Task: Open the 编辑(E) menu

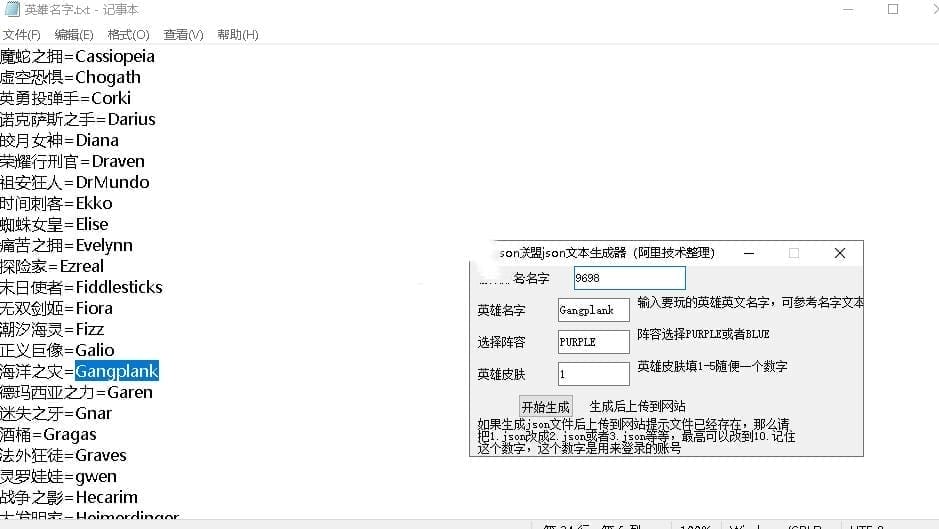Action: [x=74, y=34]
